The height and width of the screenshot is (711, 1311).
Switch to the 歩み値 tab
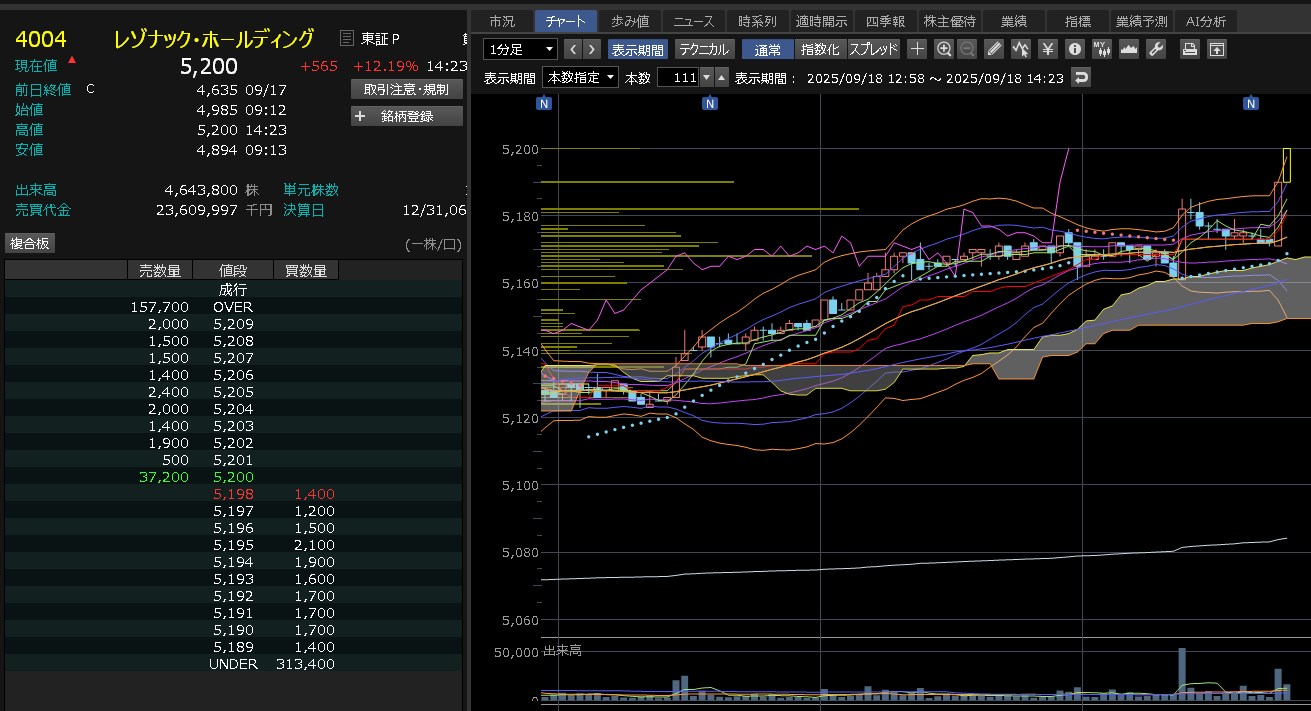tap(630, 20)
